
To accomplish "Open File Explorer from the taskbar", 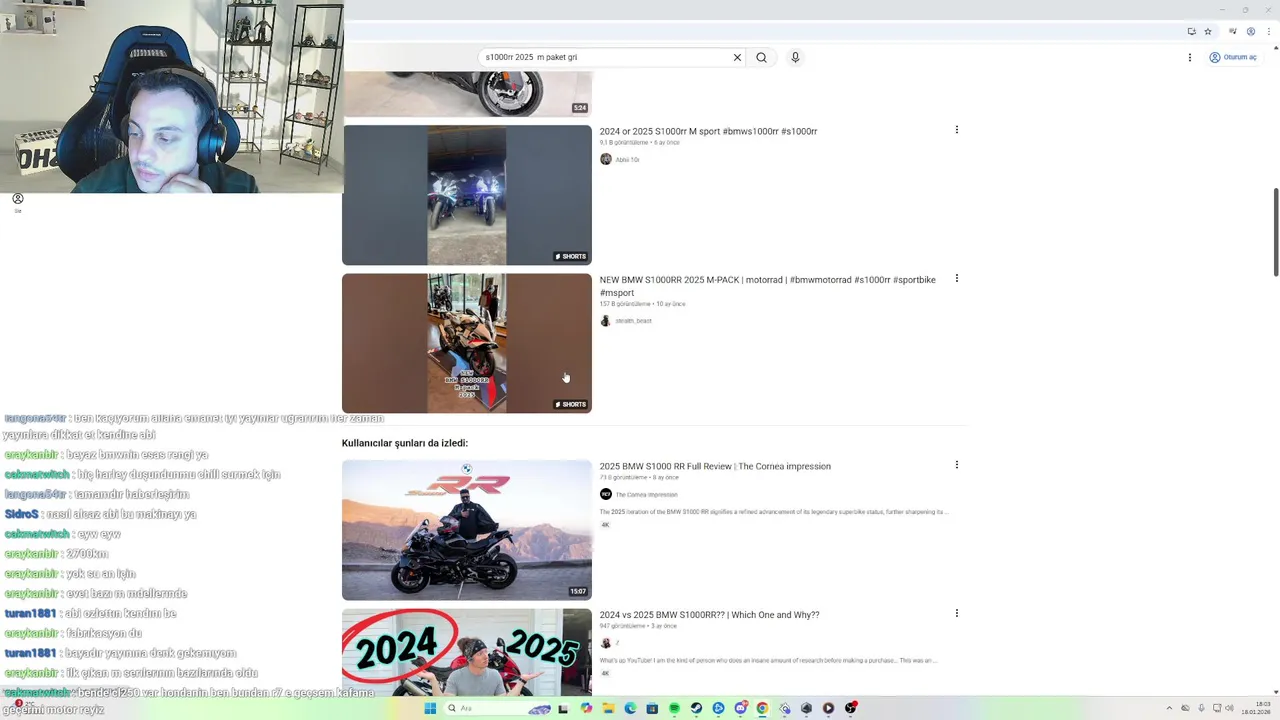I will click(x=609, y=708).
